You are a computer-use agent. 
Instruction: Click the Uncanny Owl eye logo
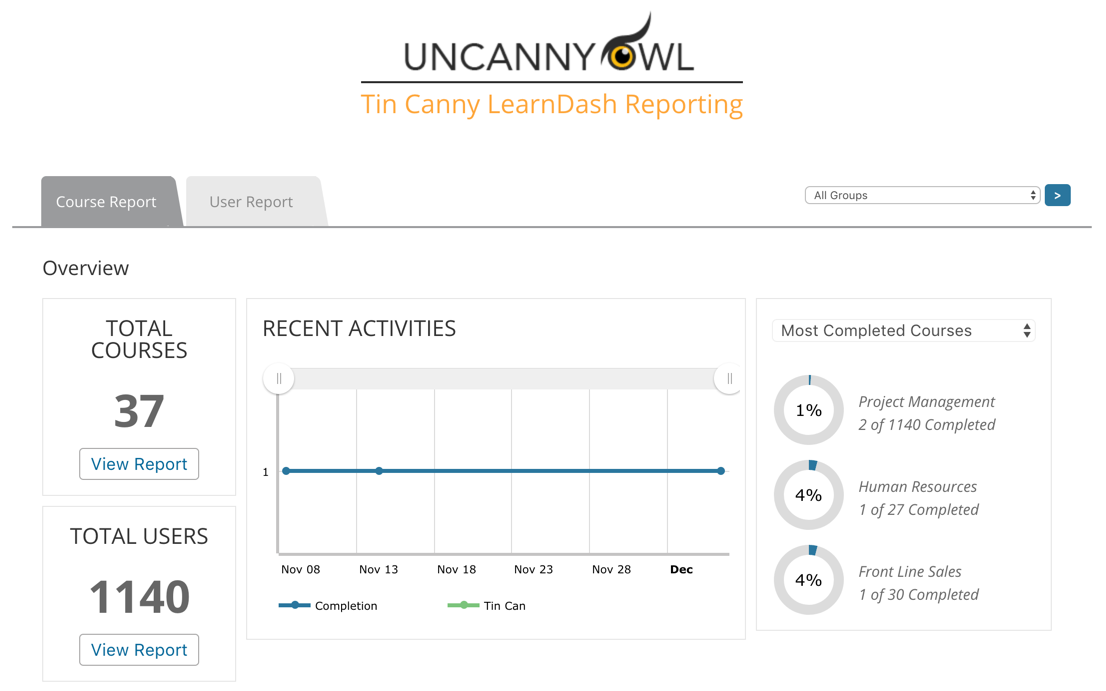[x=623, y=55]
